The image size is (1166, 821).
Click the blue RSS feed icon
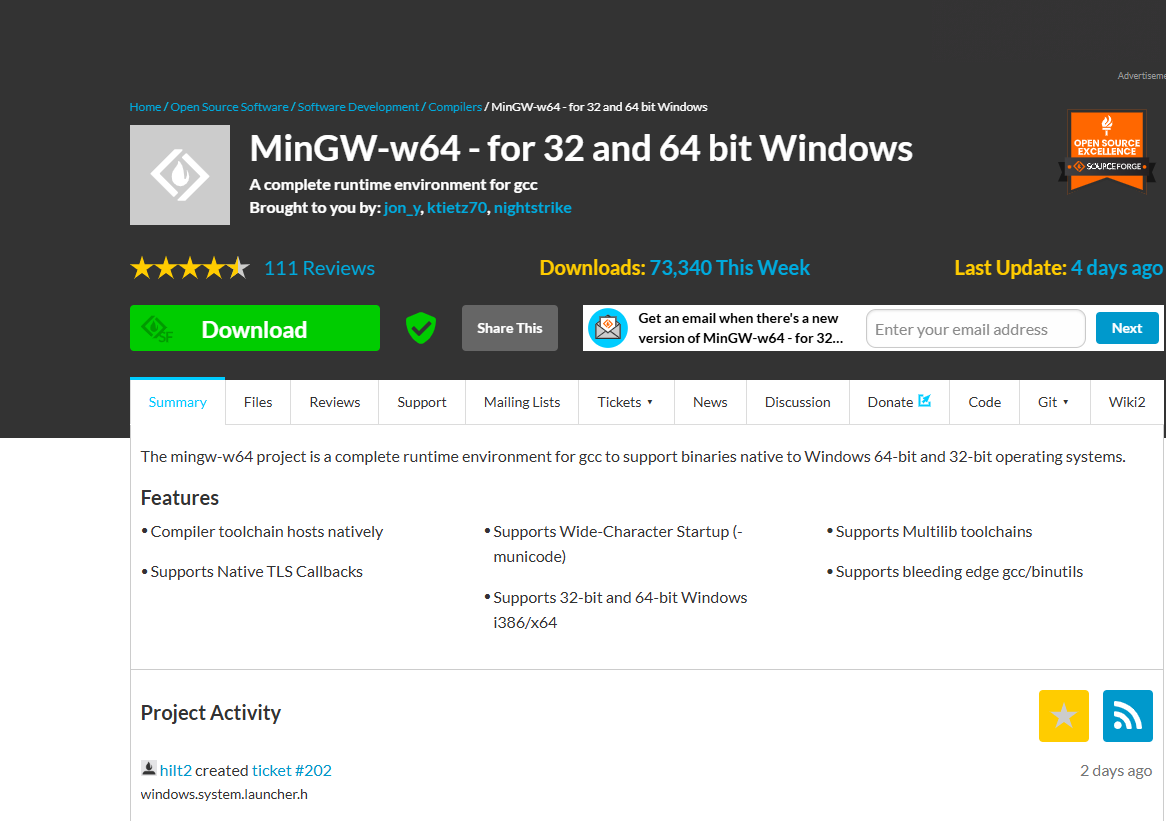(1127, 716)
